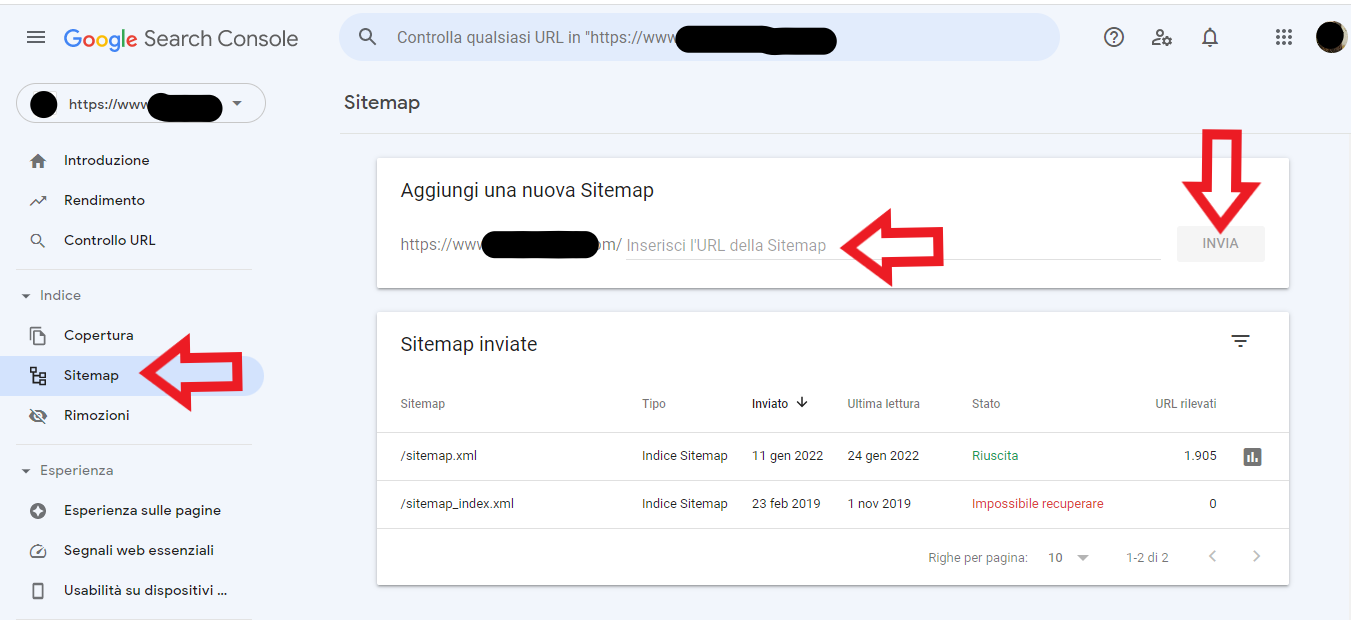Select Rimozioni in the sidebar
The height and width of the screenshot is (620, 1351).
(x=96, y=415)
